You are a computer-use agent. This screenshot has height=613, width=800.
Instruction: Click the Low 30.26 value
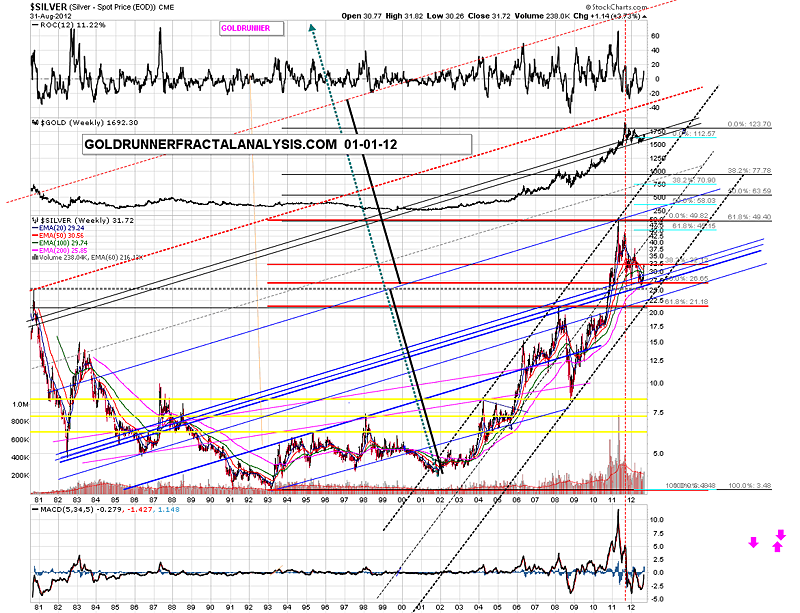tap(445, 16)
